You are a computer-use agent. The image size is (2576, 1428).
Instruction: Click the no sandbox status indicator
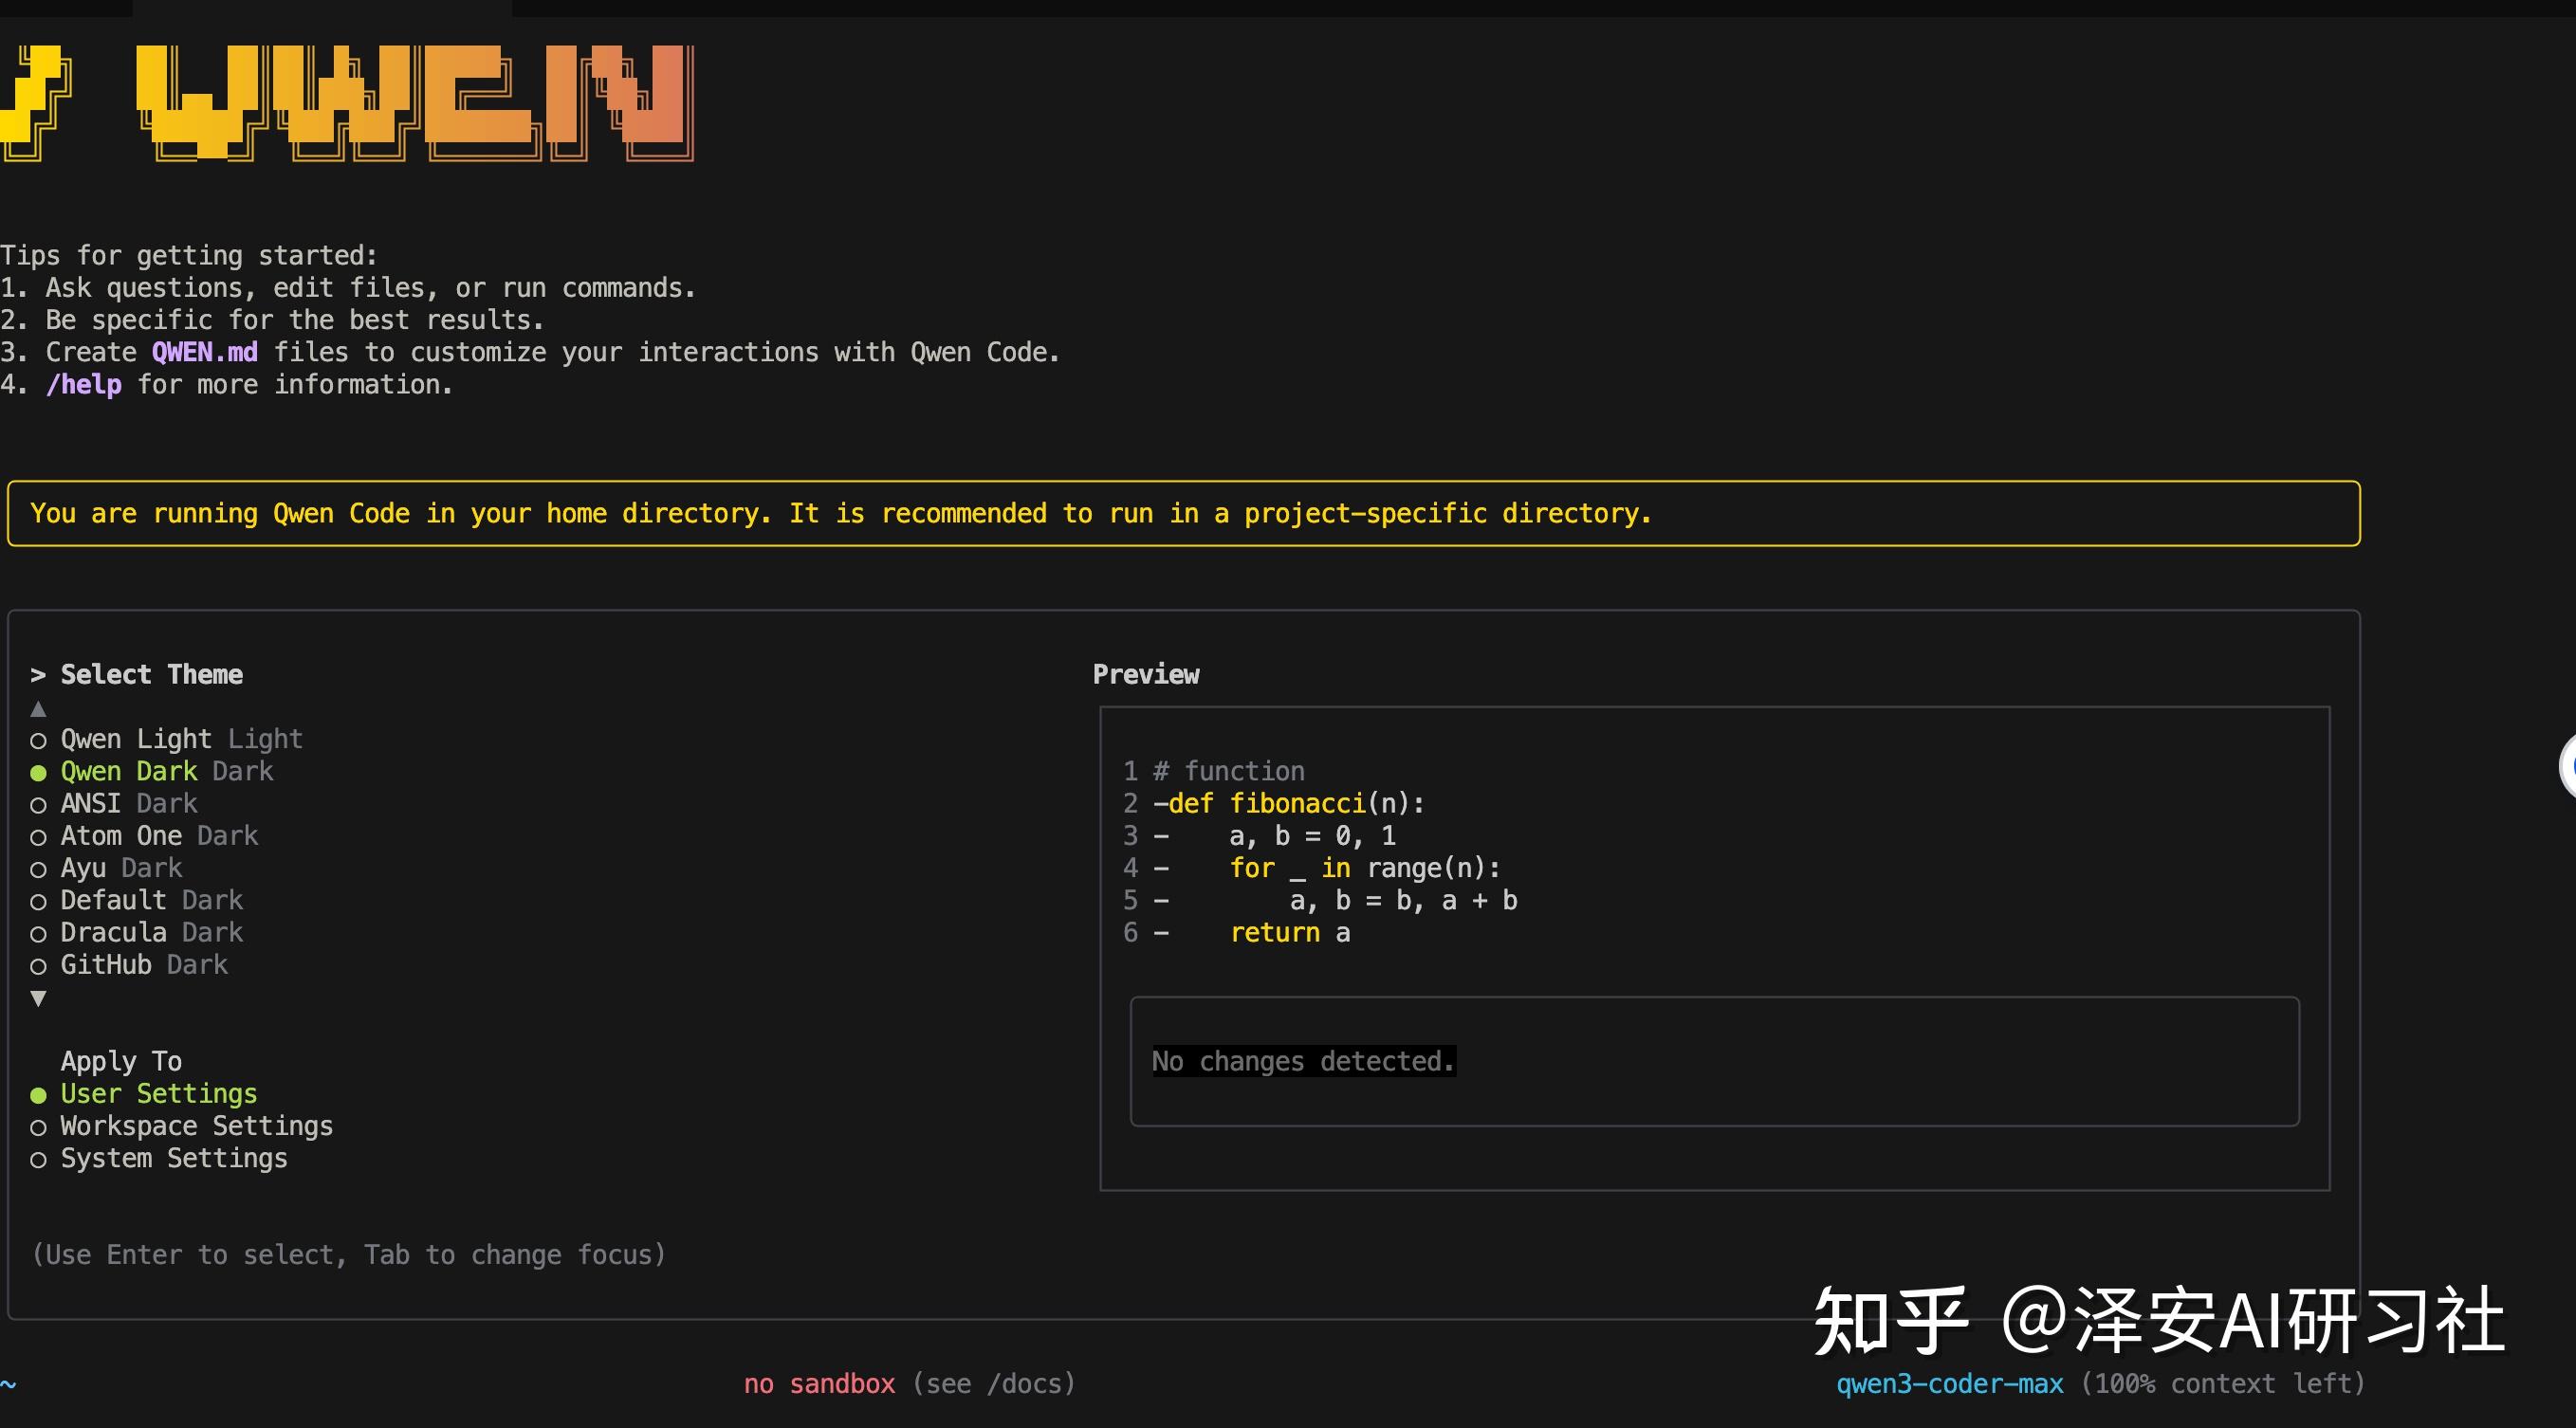click(x=819, y=1384)
